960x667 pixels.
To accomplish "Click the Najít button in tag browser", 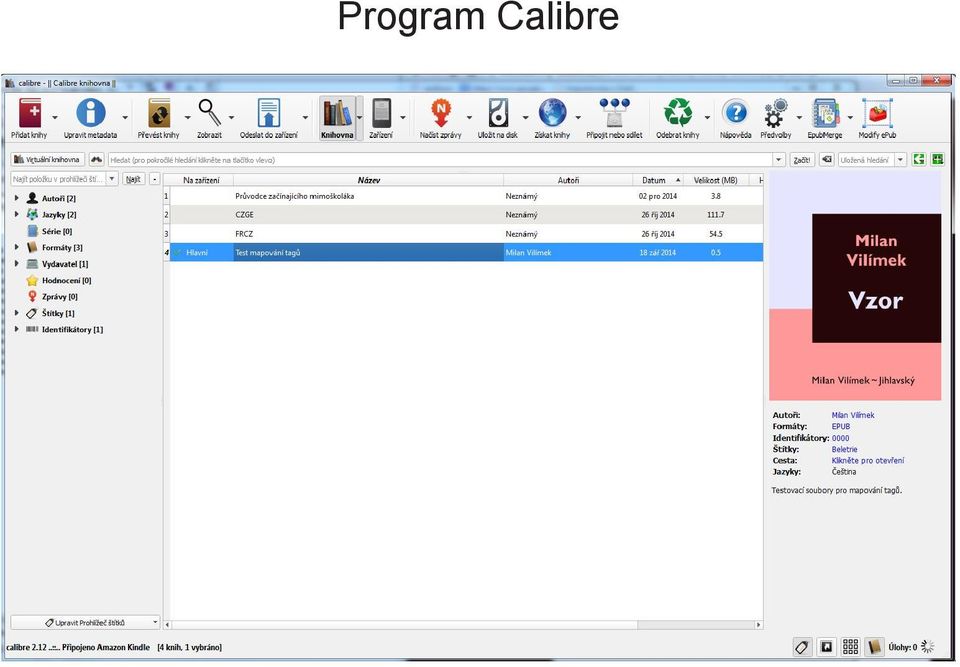I will pyautogui.click(x=133, y=179).
